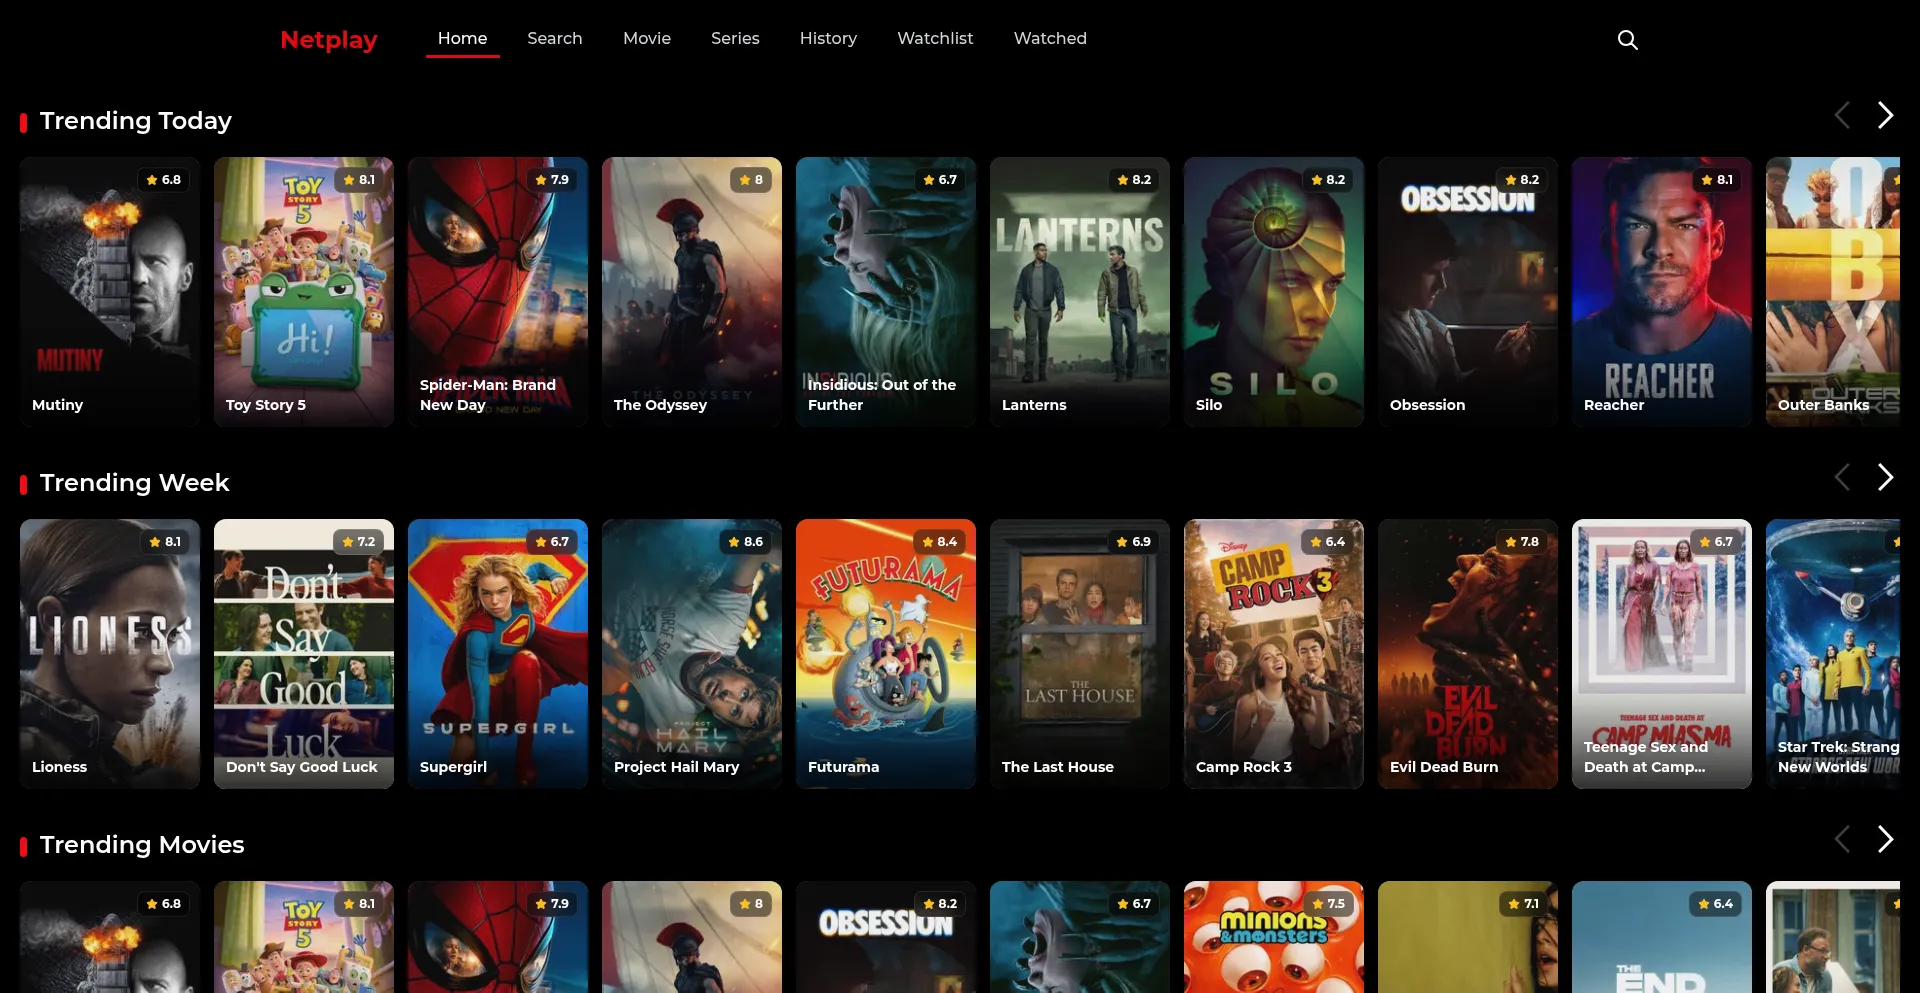Open The Last House card
Image resolution: width=1920 pixels, height=993 pixels.
point(1080,654)
